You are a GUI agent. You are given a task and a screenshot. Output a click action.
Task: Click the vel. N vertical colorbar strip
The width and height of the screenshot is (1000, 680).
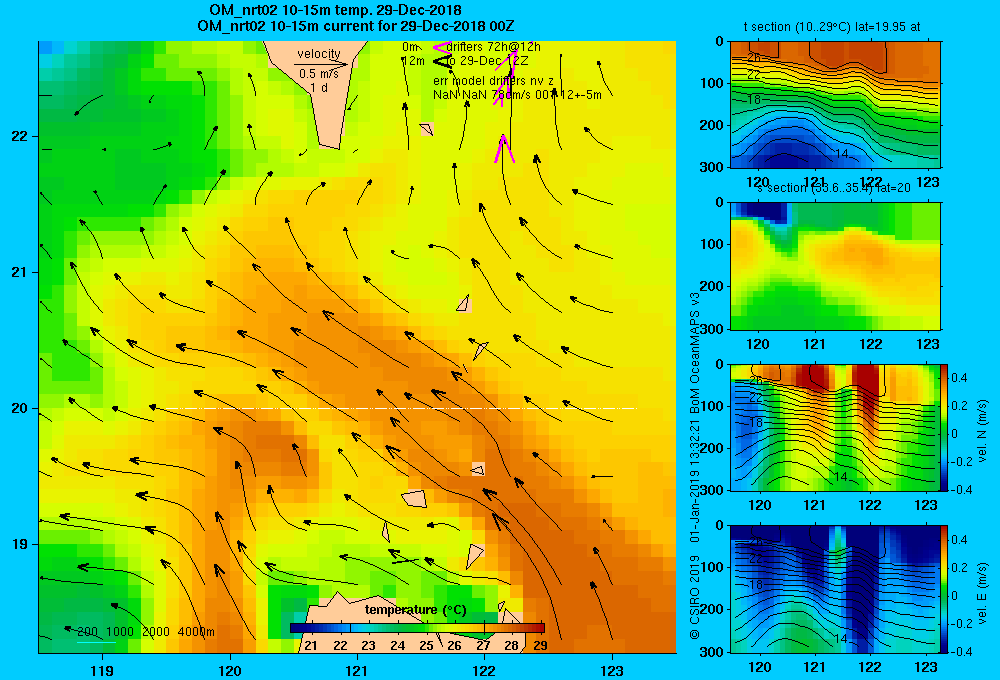coord(945,427)
